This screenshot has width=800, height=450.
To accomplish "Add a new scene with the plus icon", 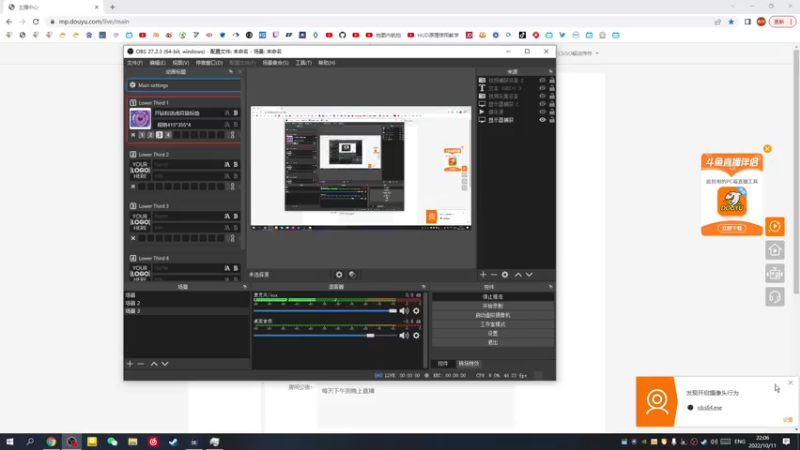I will 130,364.
